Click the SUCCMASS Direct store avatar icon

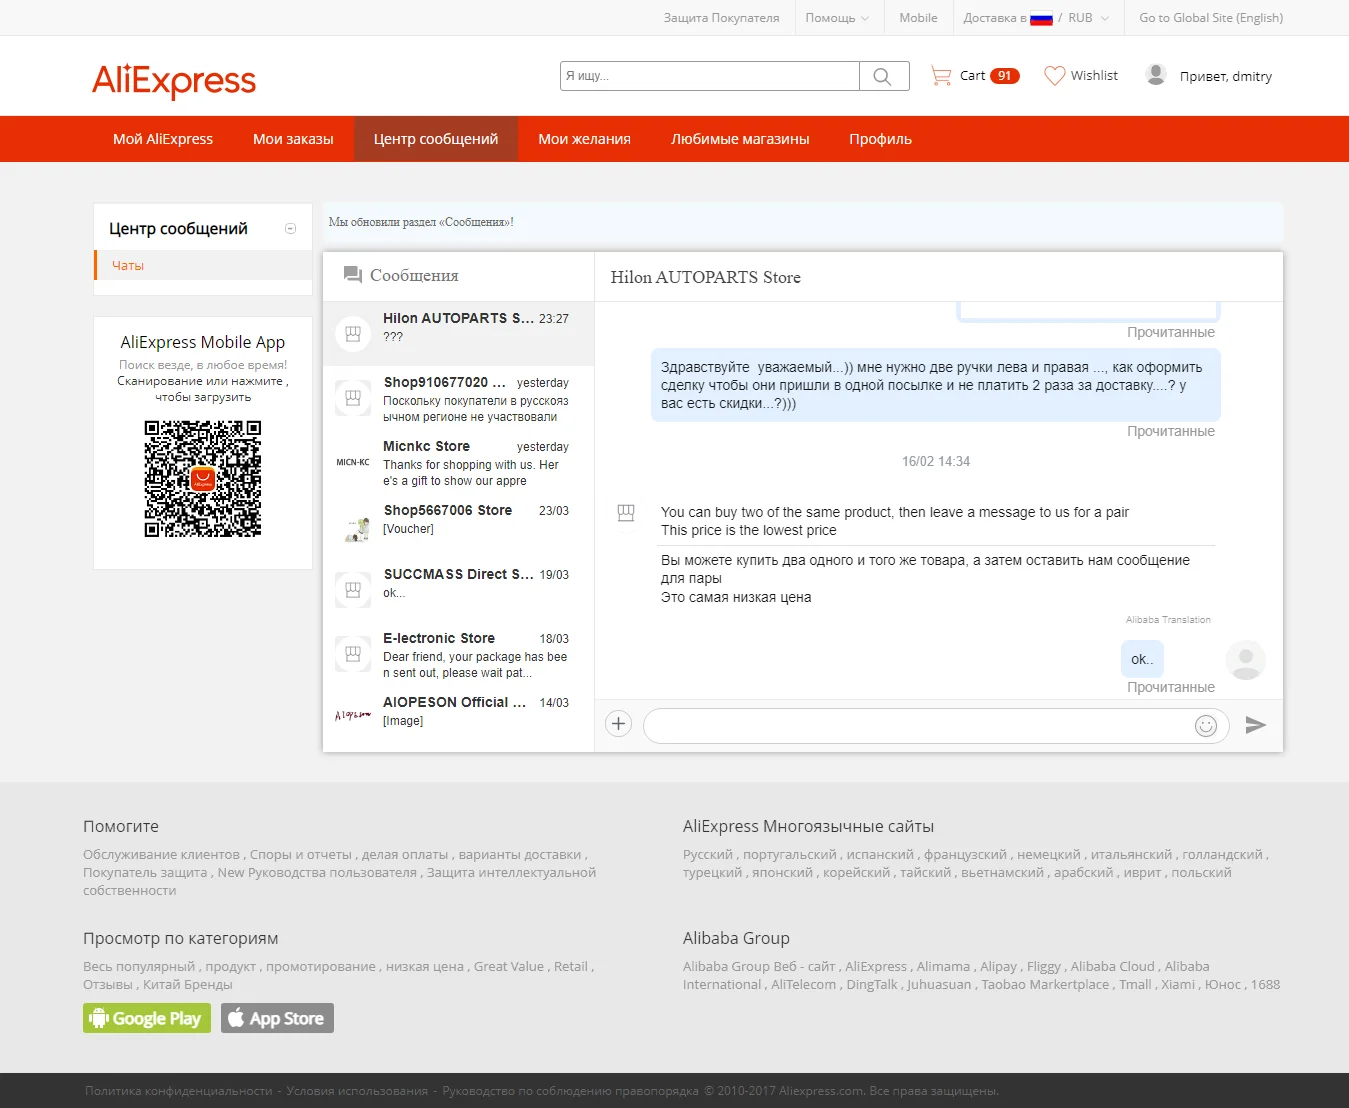[353, 590]
